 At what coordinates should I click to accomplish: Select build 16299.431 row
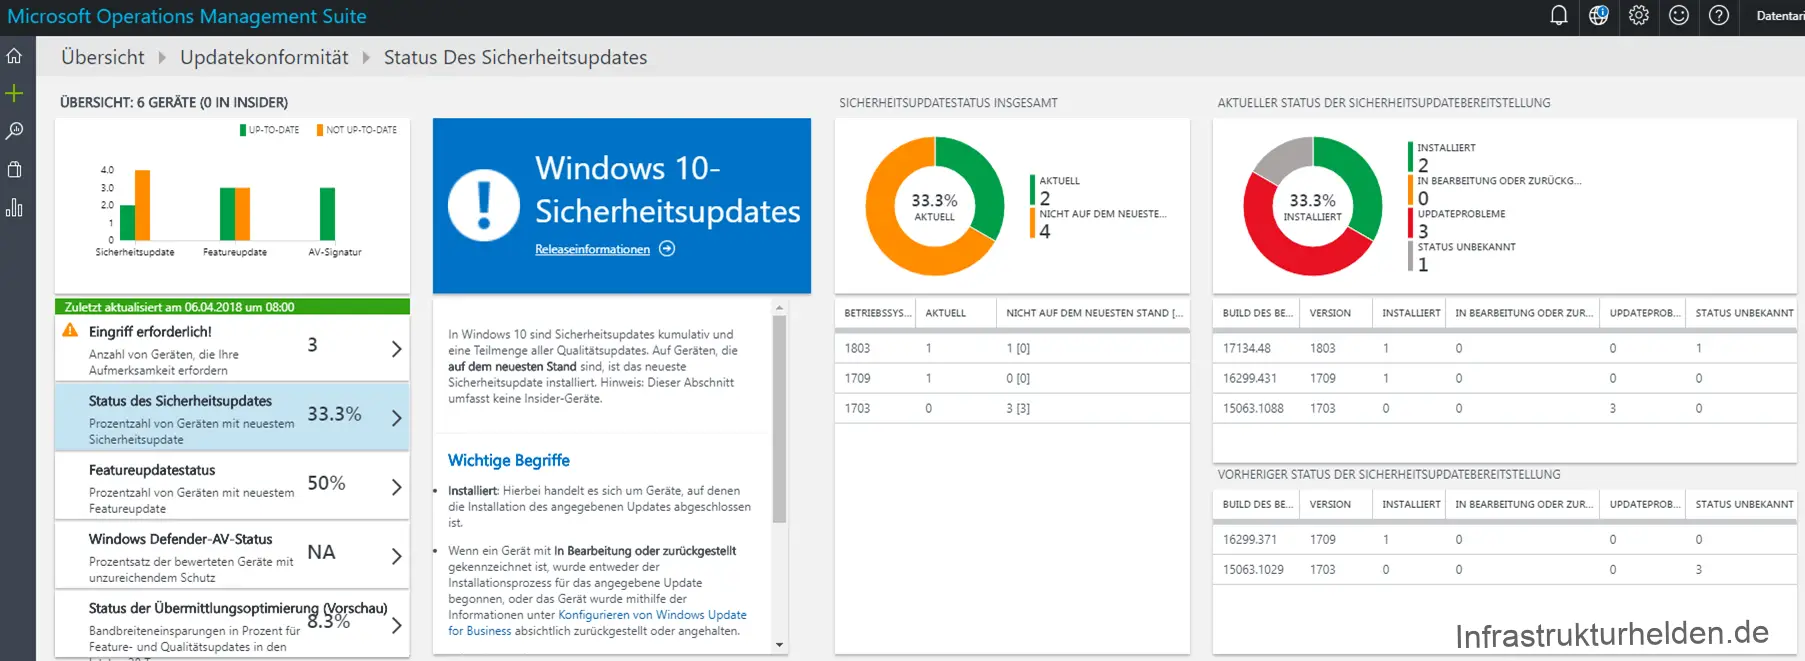tap(1504, 378)
